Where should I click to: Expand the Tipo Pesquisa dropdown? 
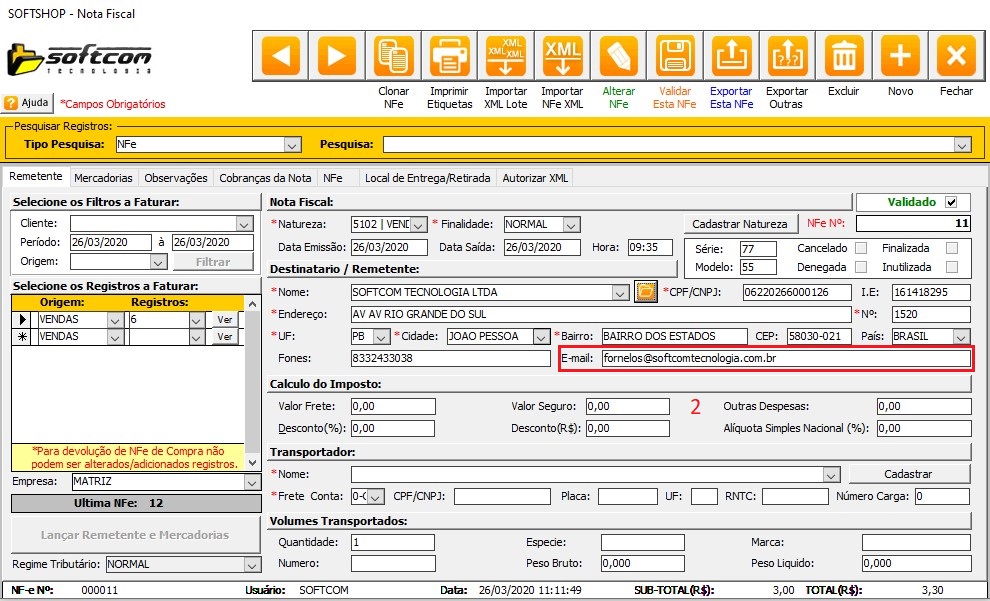click(x=291, y=145)
